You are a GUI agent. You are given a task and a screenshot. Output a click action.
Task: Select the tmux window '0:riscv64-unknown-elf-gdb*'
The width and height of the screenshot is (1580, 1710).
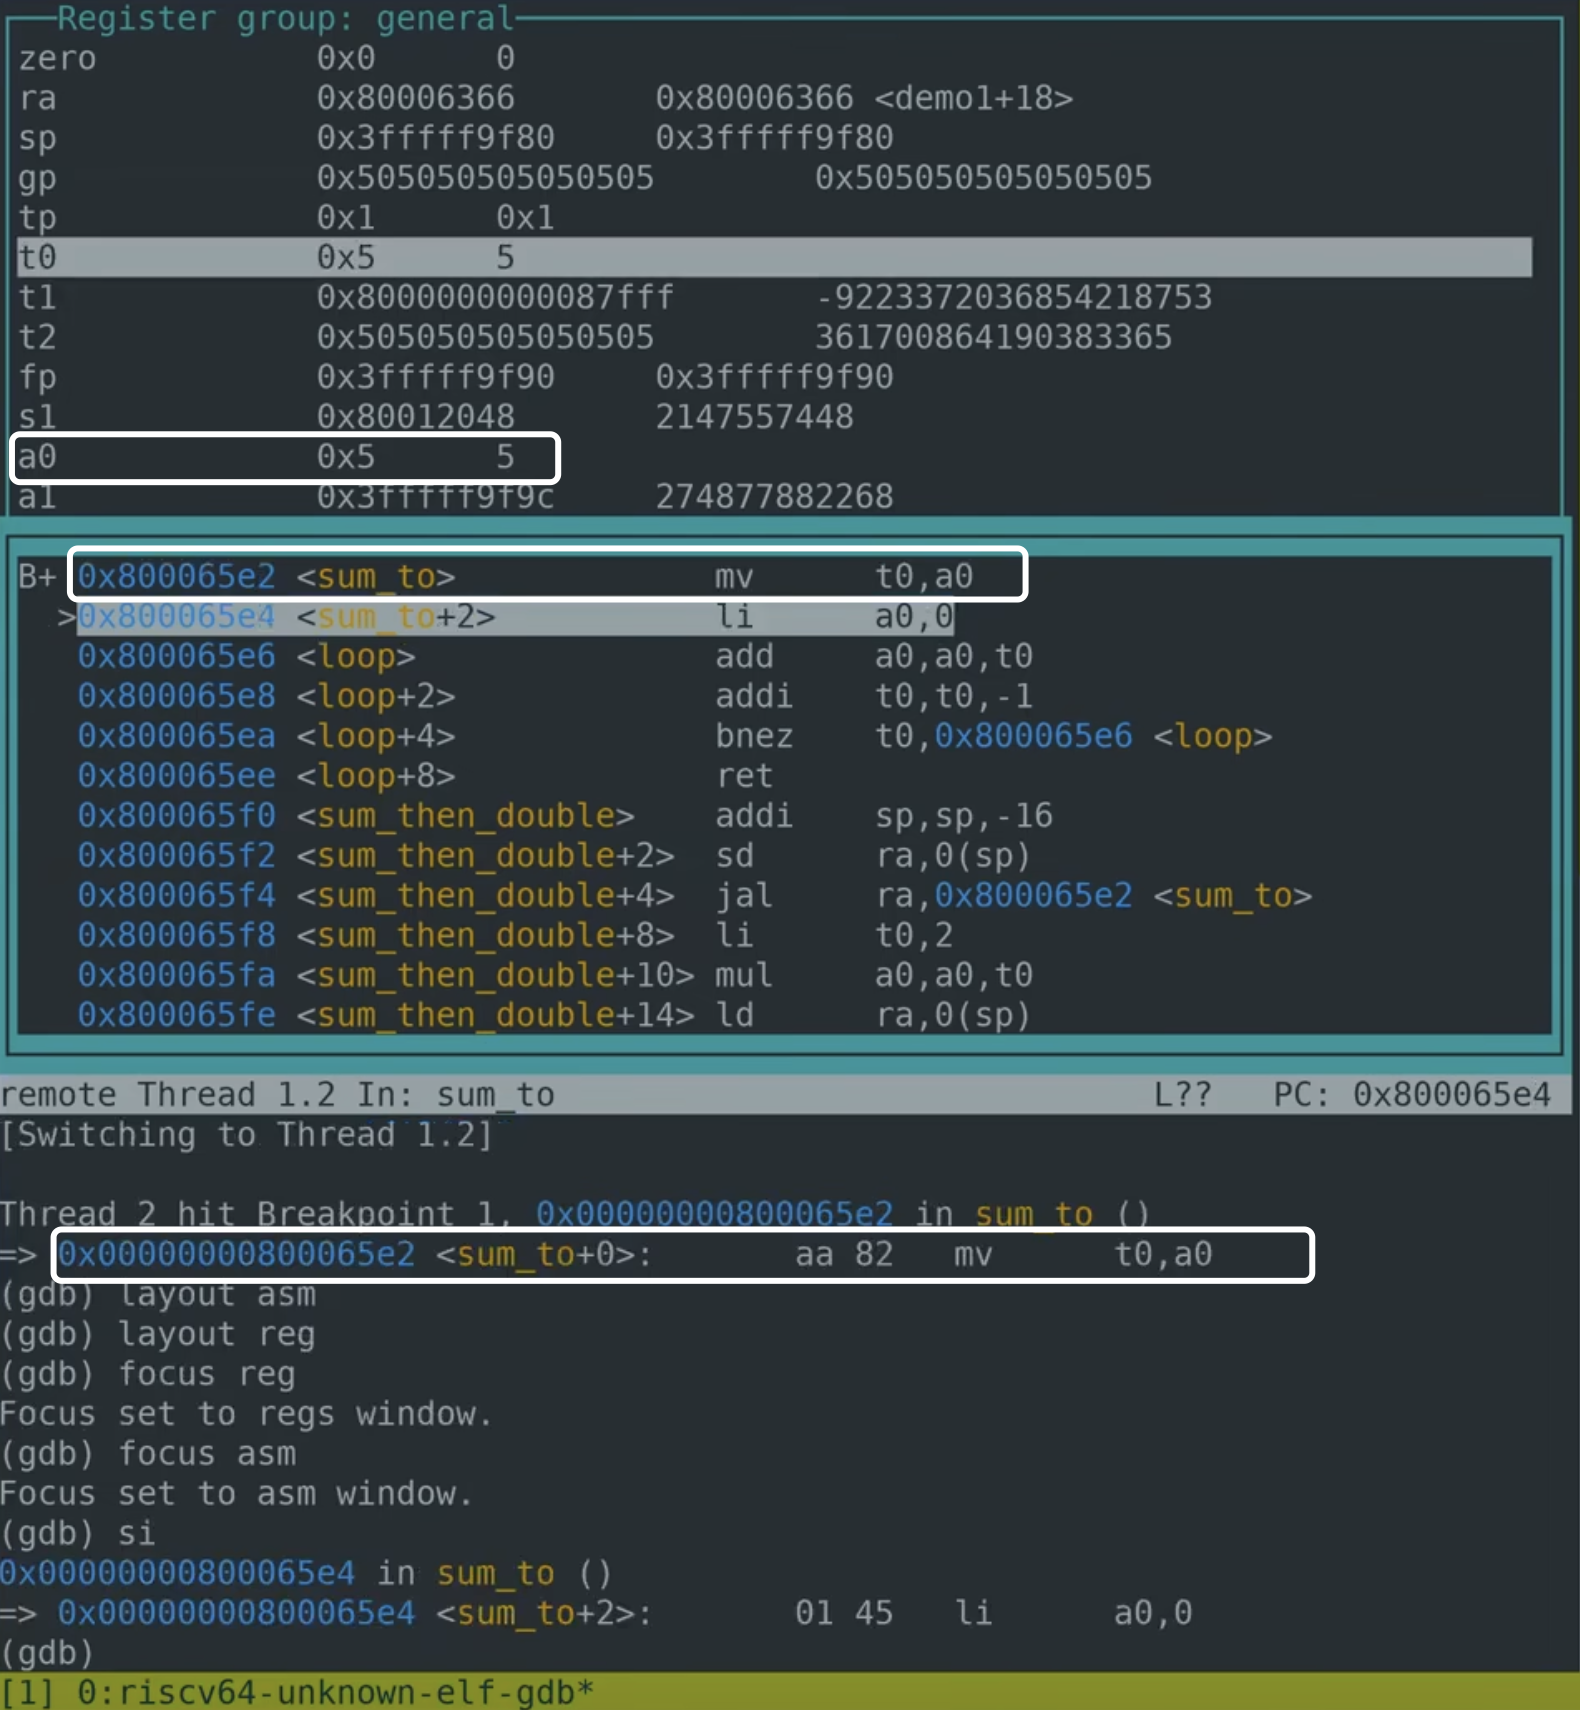coord(335,1692)
